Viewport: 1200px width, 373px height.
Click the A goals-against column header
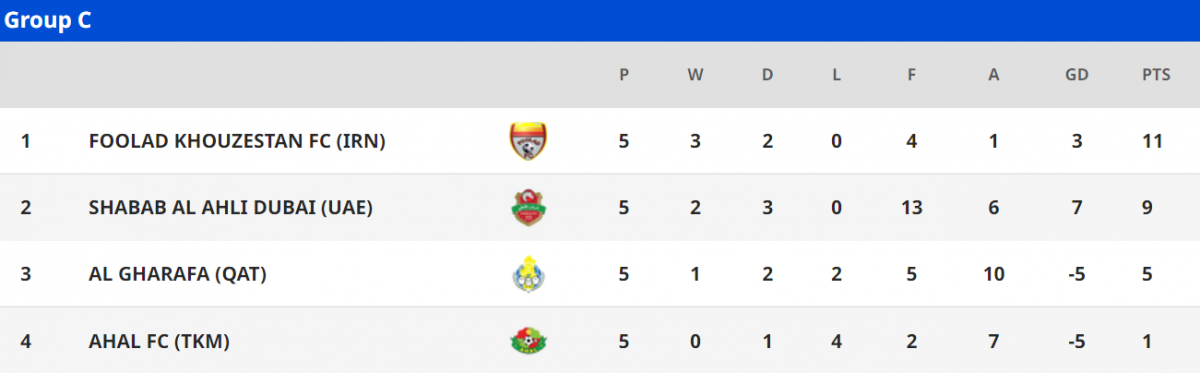994,75
